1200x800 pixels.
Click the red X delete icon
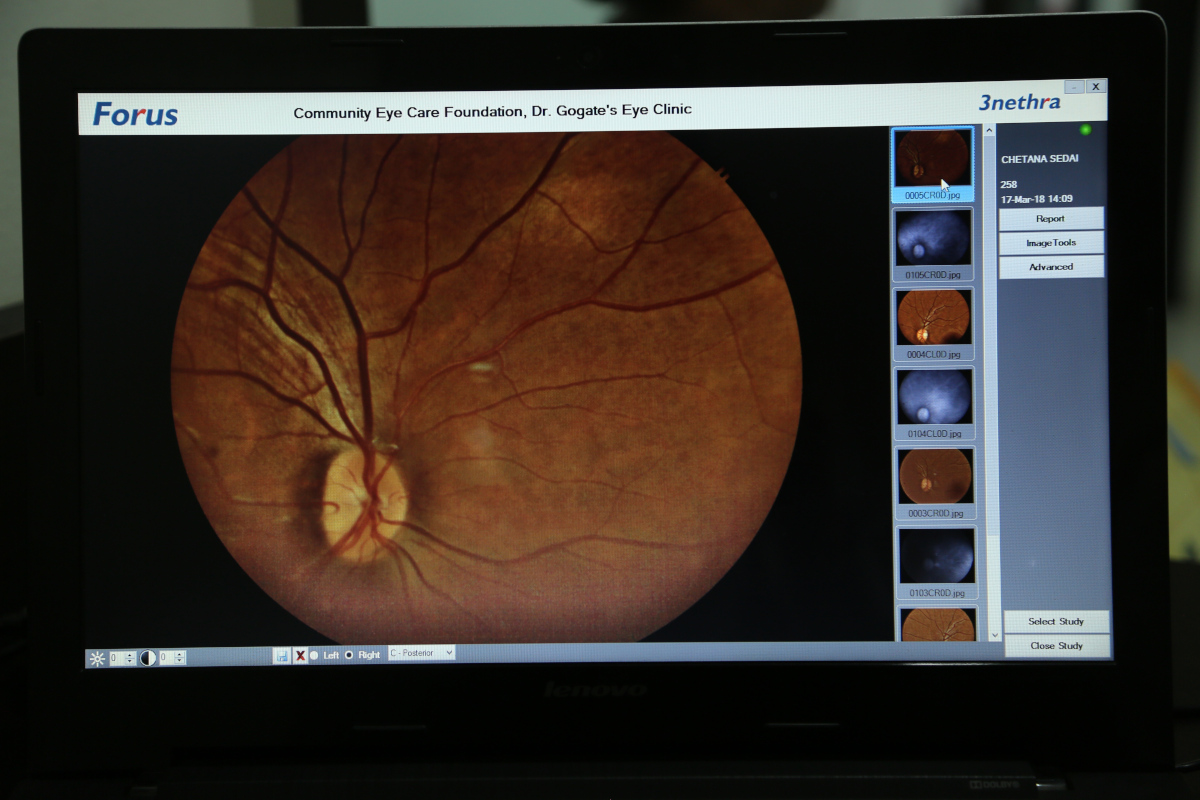point(300,655)
